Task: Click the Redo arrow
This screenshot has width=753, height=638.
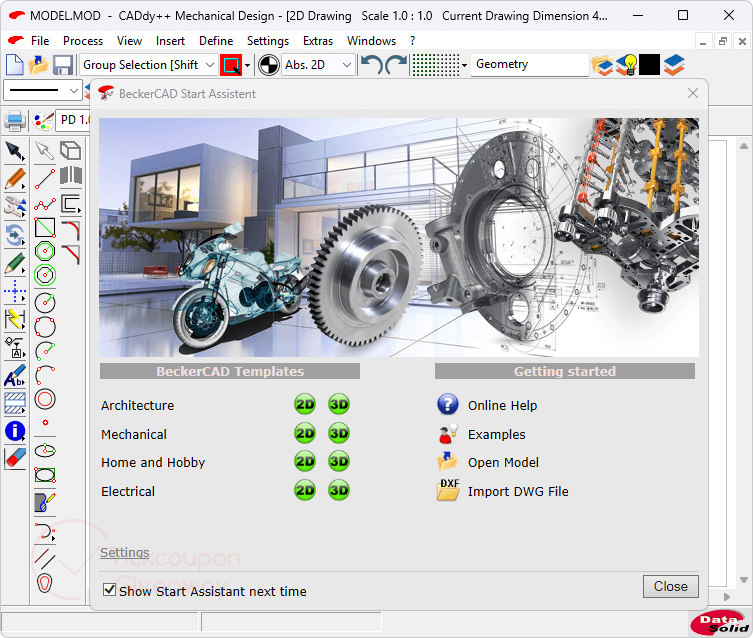Action: click(396, 64)
